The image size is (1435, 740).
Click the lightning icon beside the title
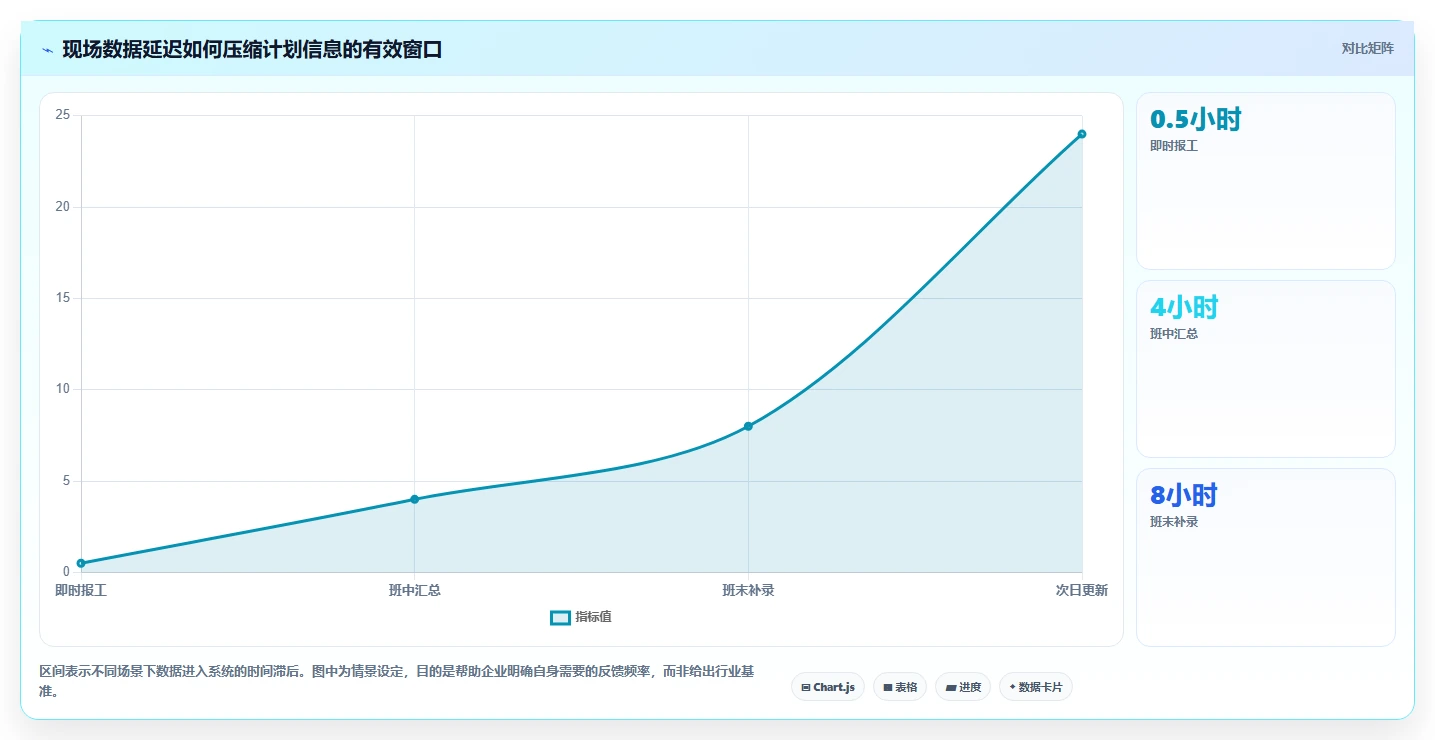point(47,50)
